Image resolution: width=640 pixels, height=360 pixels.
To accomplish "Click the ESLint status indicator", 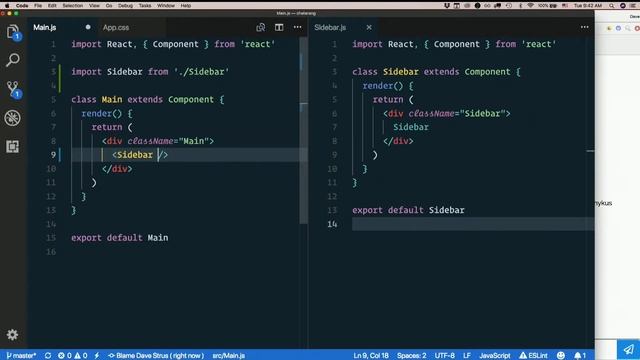I will [x=533, y=356].
